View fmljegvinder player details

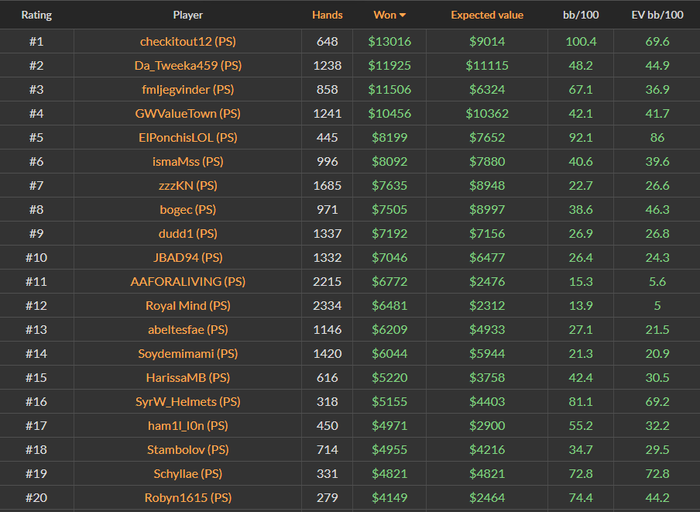tap(188, 89)
